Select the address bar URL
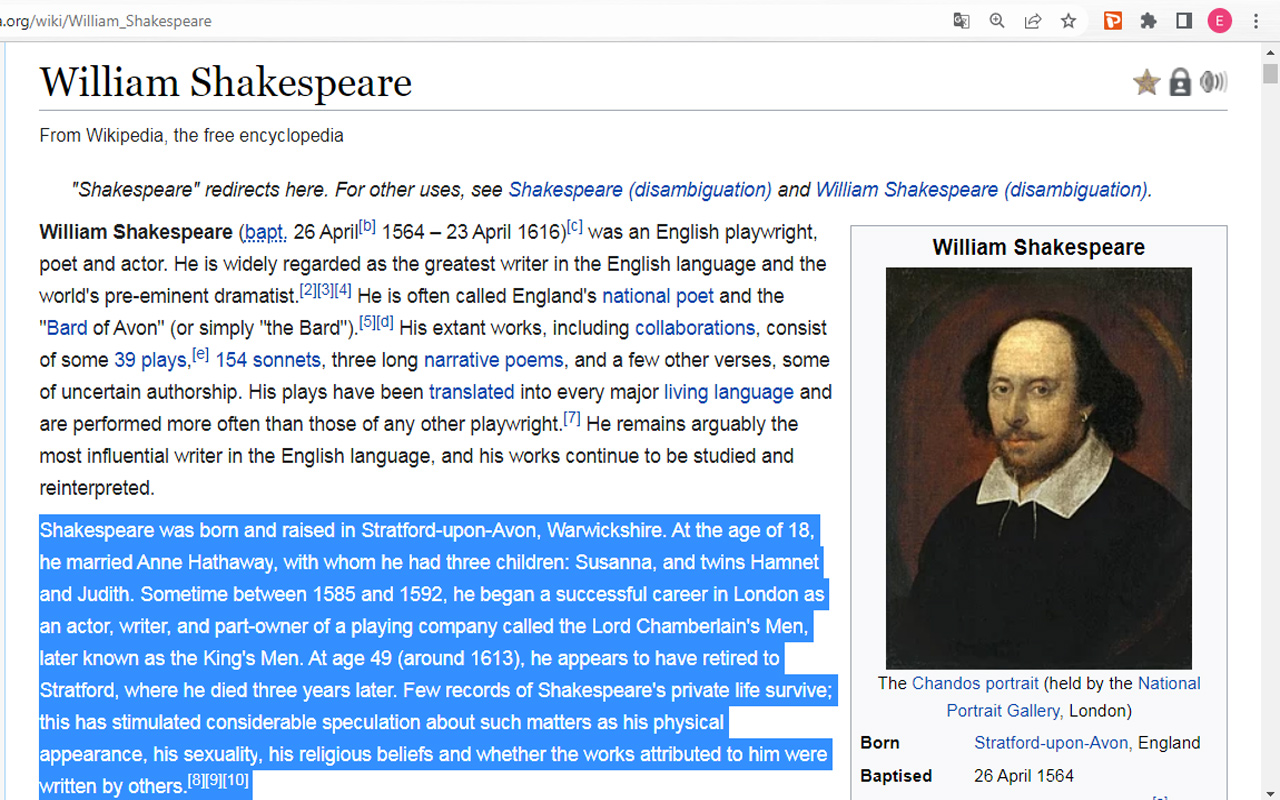Screen dimensions: 1280x800 tap(110, 20)
